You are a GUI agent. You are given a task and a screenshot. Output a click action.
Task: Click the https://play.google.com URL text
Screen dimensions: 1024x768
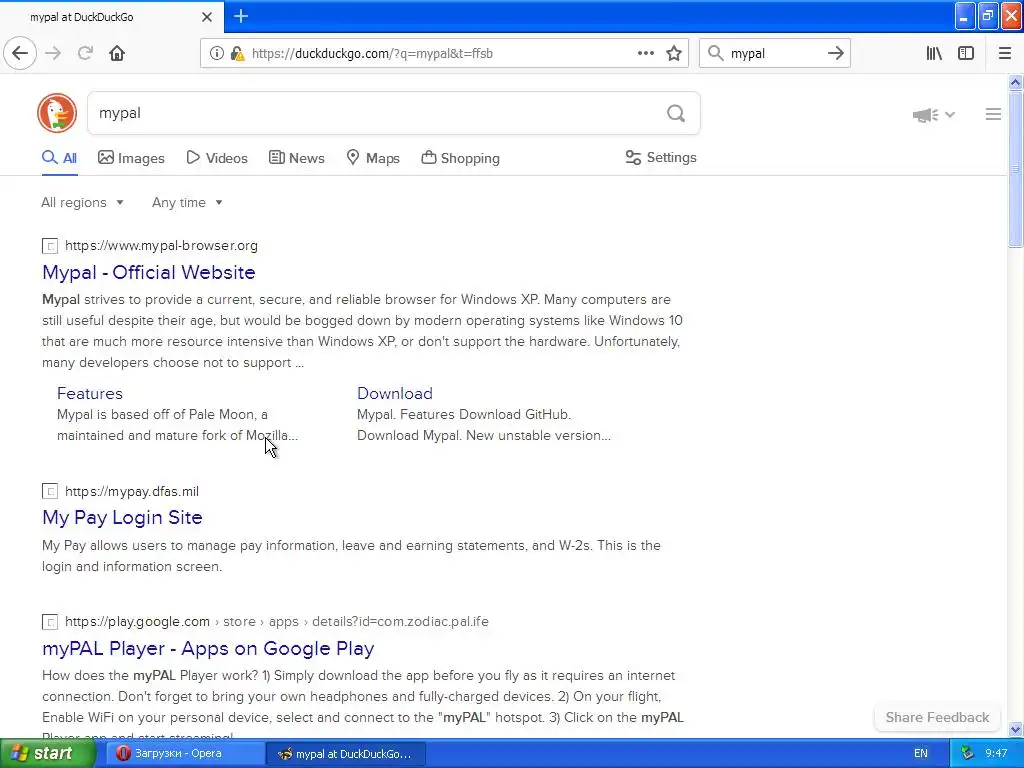click(x=137, y=621)
